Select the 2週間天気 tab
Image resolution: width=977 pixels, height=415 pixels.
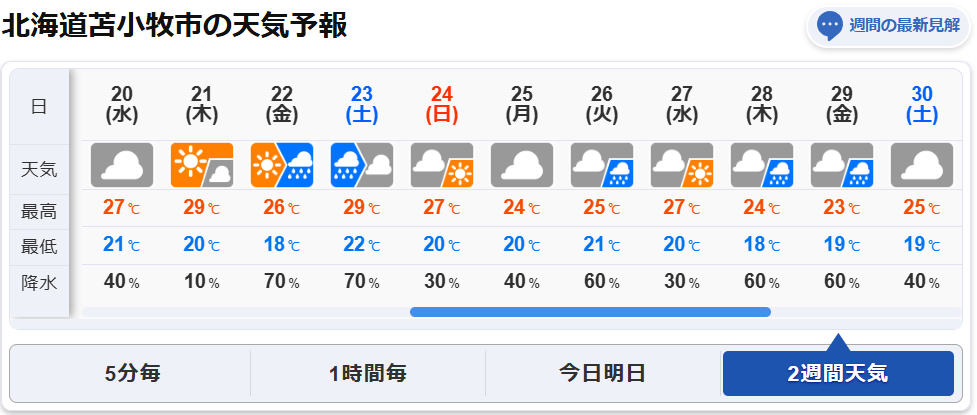coord(837,374)
